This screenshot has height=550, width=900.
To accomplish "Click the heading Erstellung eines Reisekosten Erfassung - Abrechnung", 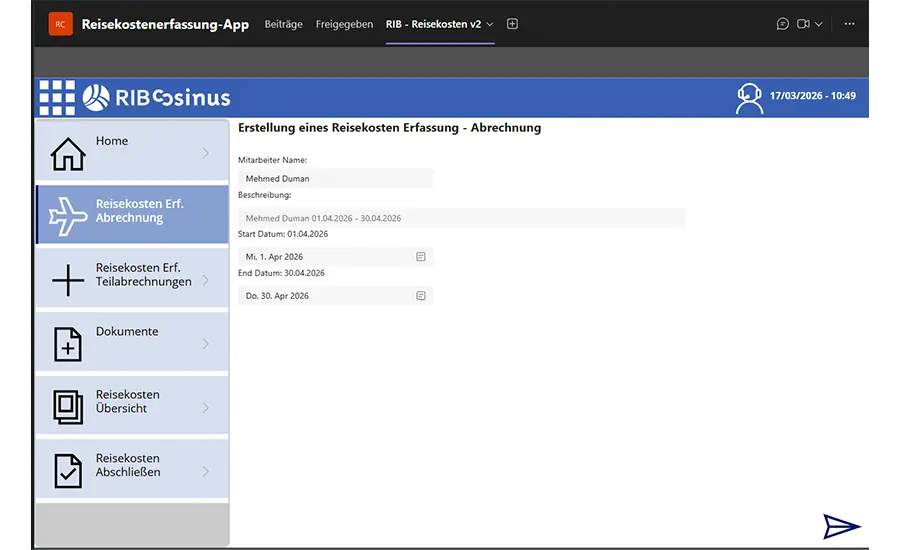I will 390,128.
